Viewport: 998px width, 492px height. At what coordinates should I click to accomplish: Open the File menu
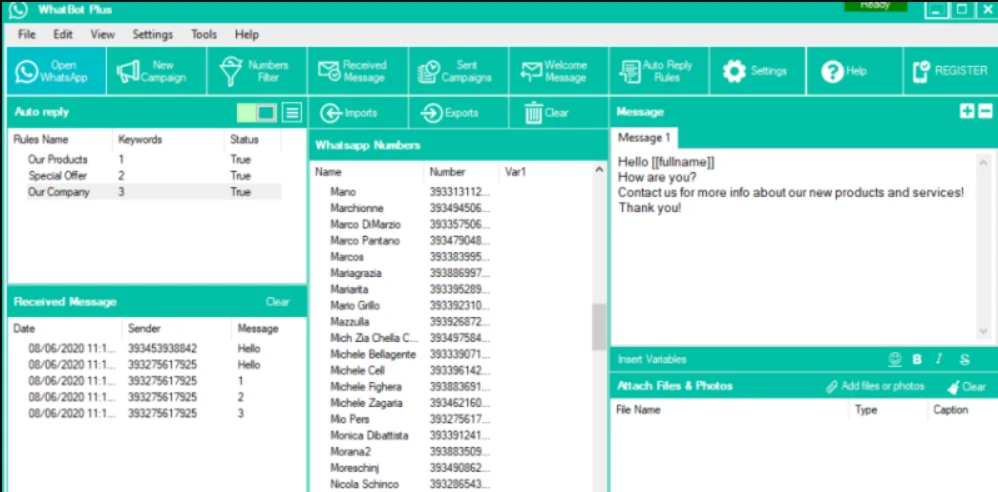click(27, 34)
